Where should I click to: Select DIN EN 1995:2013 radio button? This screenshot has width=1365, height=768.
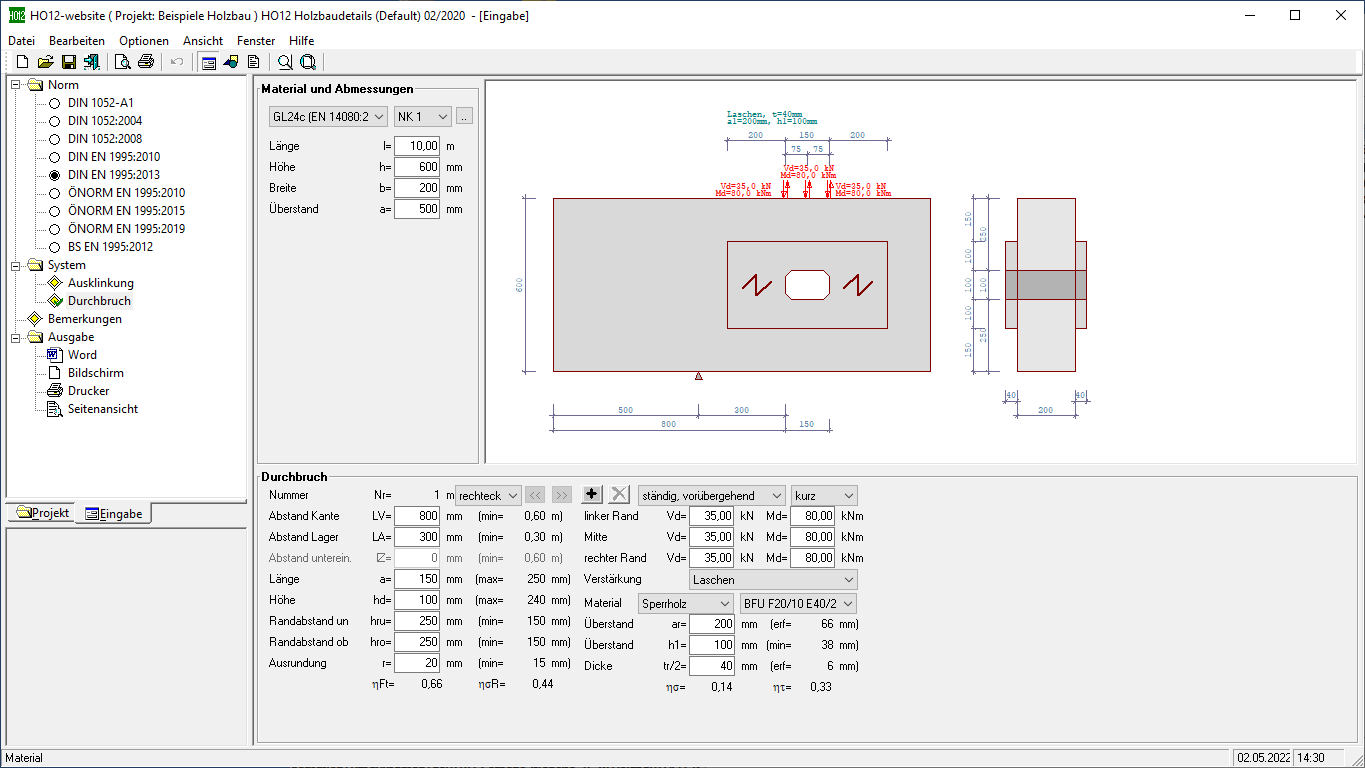(54, 175)
